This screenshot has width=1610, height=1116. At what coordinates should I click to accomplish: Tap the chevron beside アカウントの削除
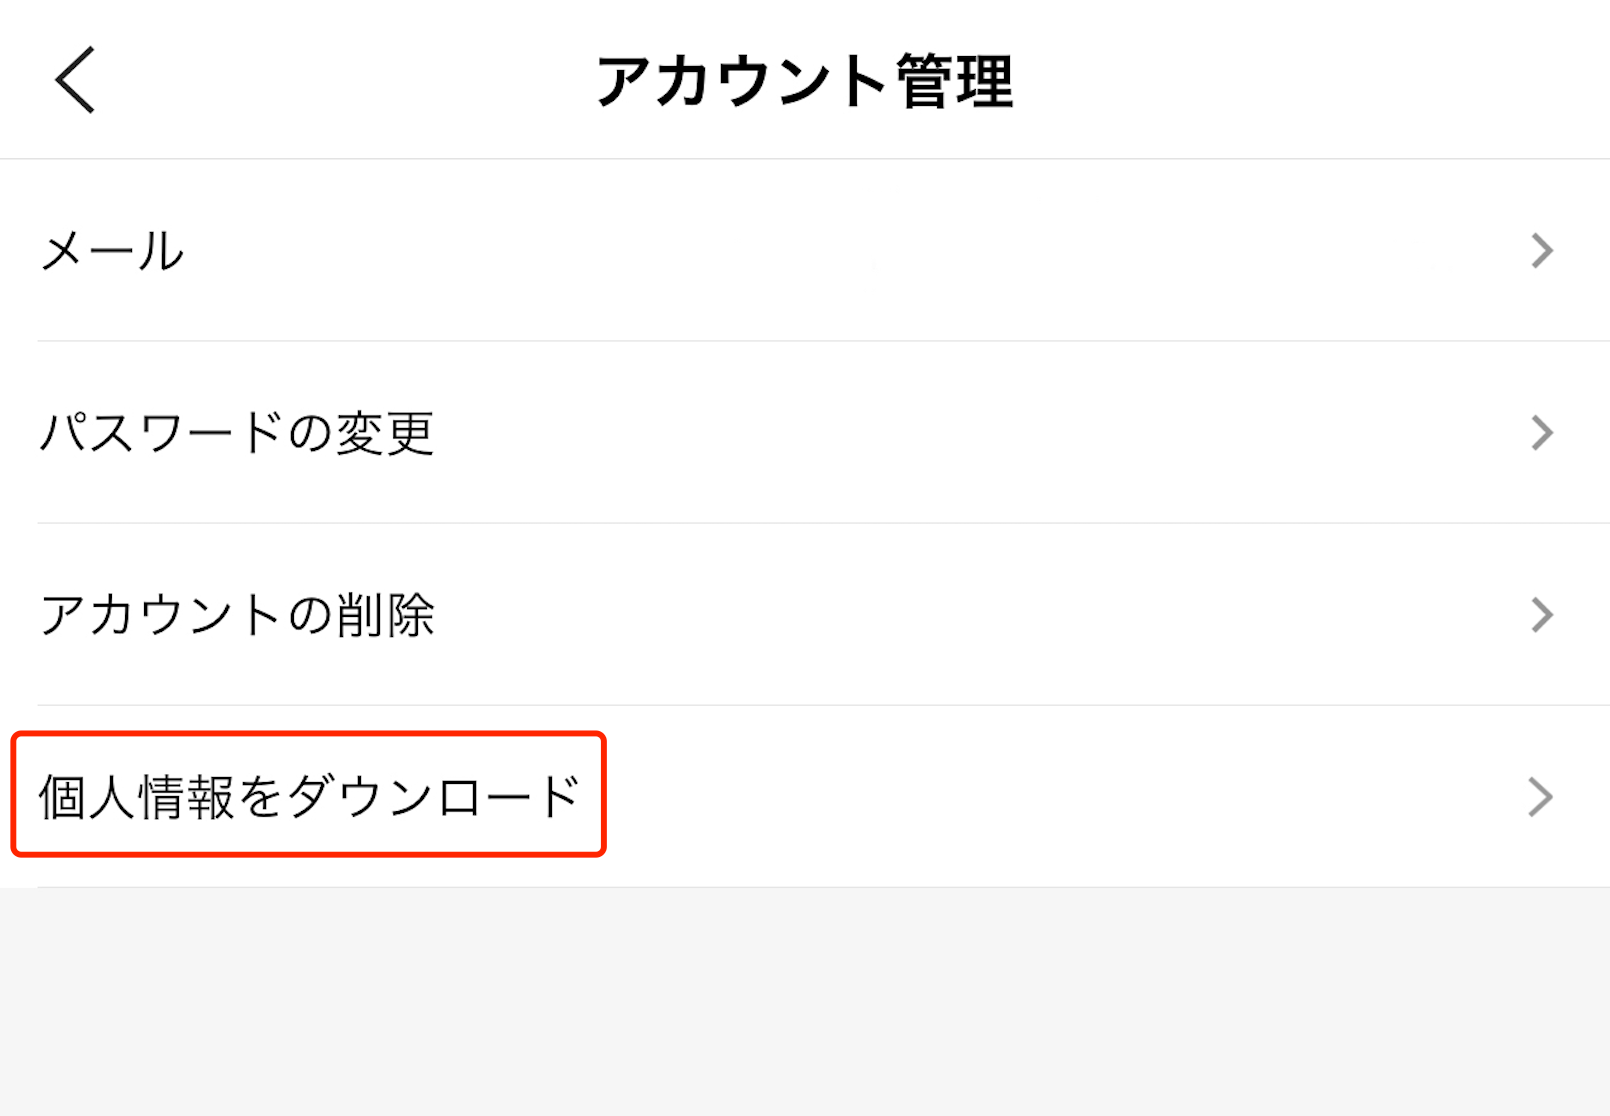pyautogui.click(x=1541, y=615)
